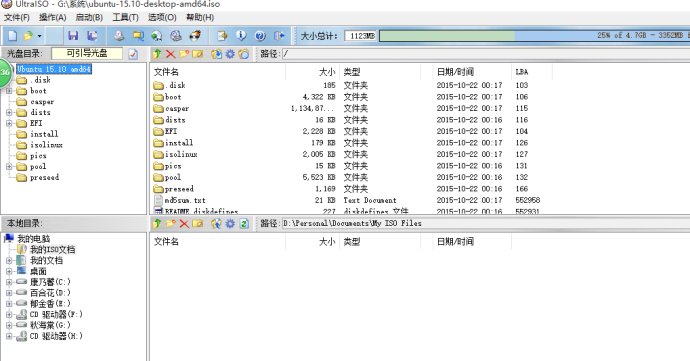Click the compress ISO disc icon
Screen dimensions: 690x361
[x=157, y=36]
